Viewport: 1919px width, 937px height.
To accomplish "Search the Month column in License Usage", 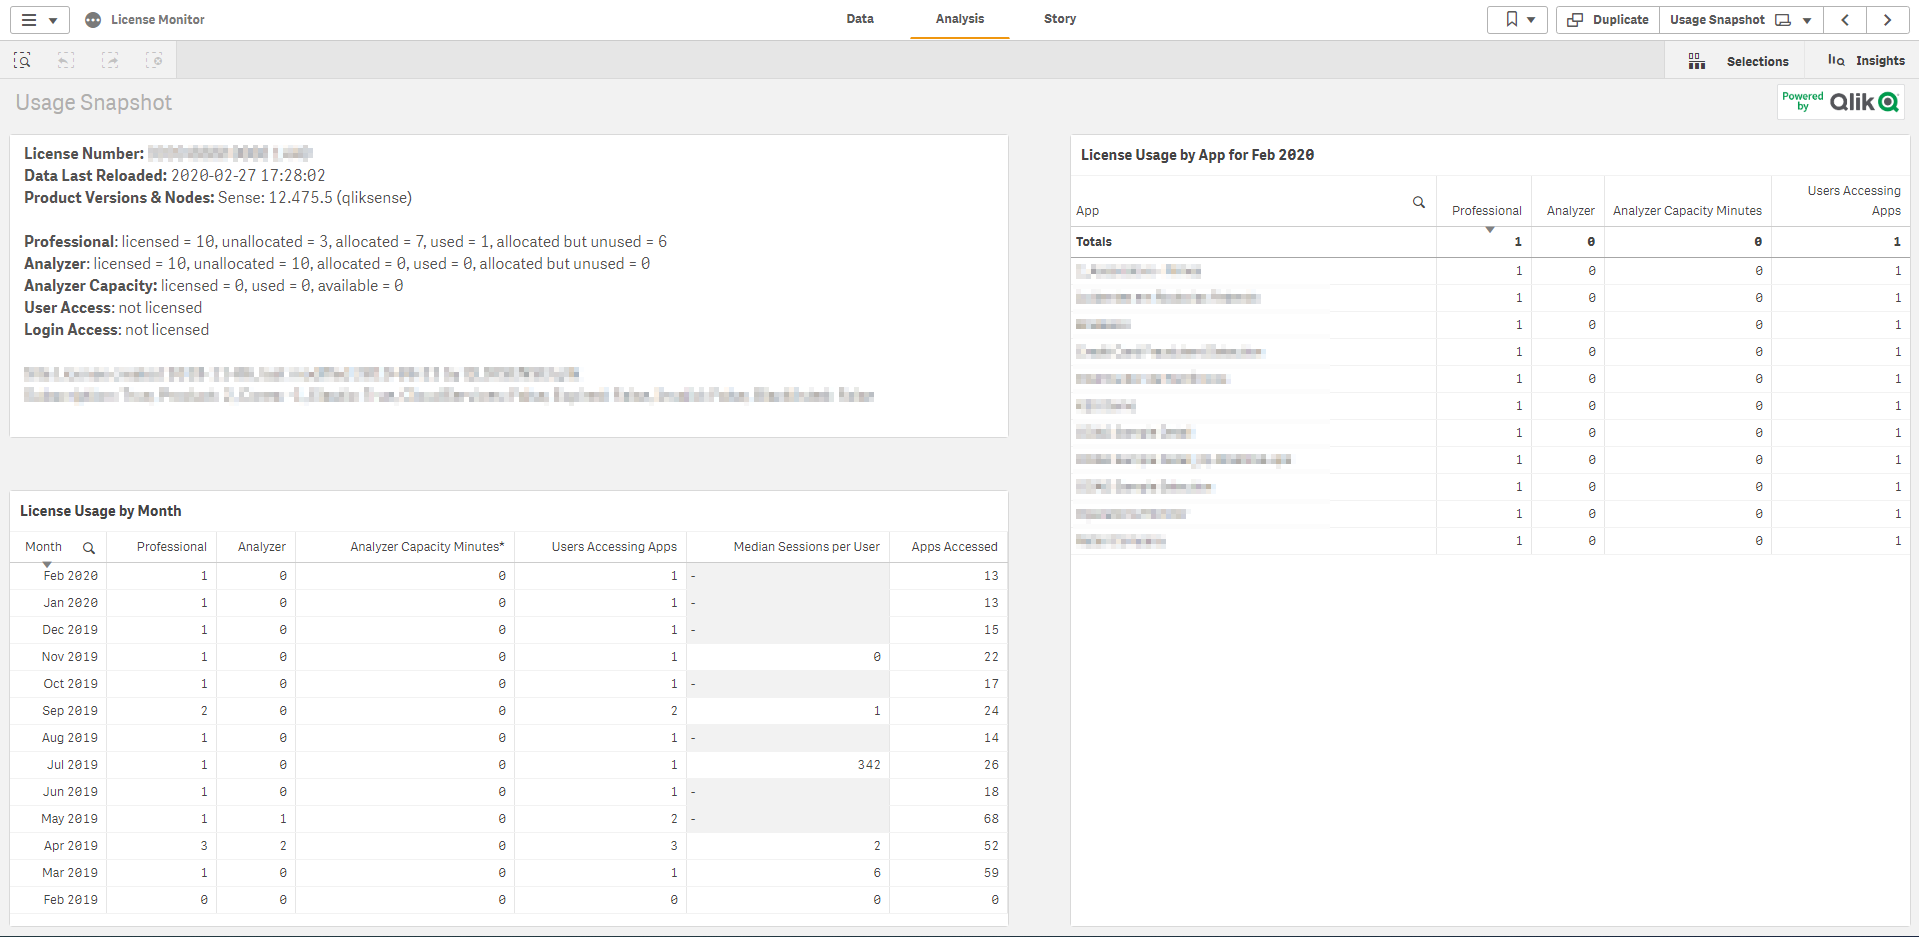I will 89,547.
